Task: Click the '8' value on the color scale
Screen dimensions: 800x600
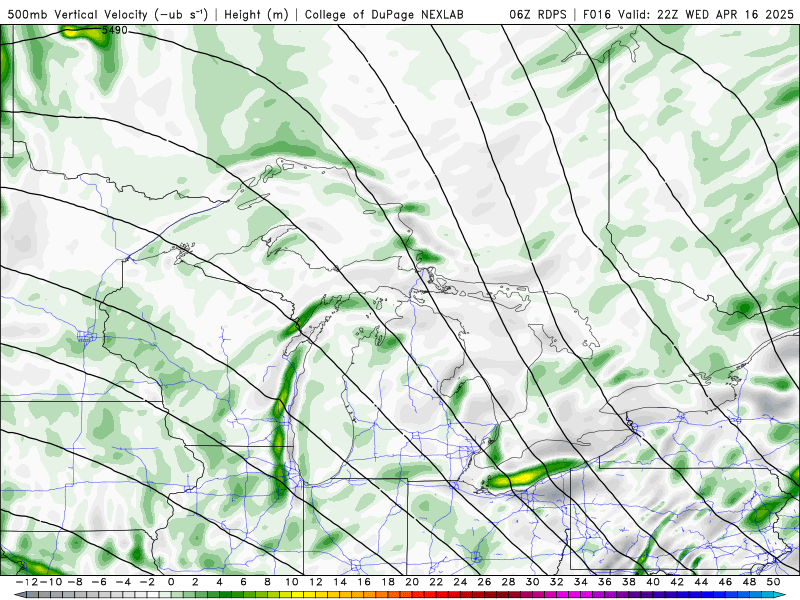Action: pos(267,582)
